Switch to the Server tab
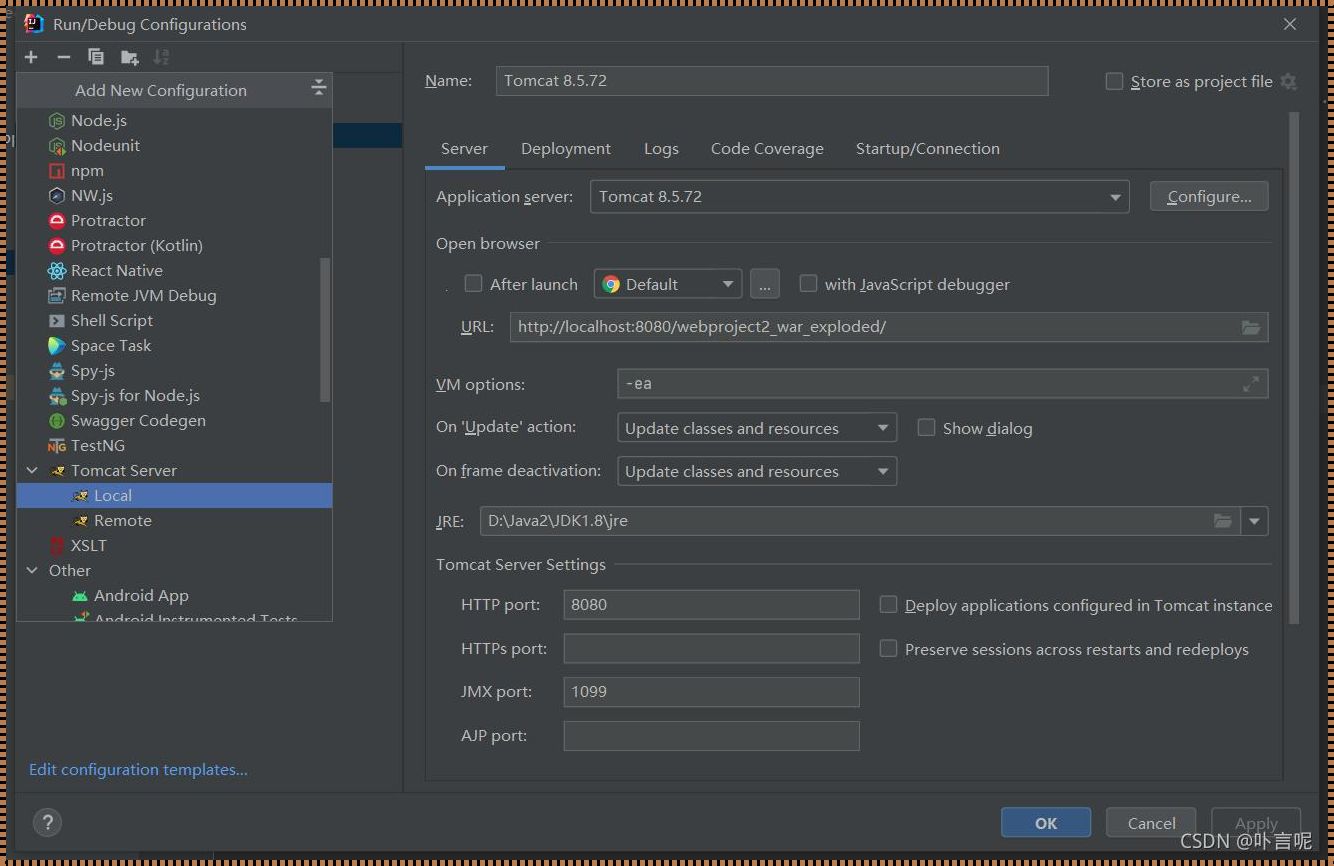Image resolution: width=1334 pixels, height=866 pixels. point(464,148)
